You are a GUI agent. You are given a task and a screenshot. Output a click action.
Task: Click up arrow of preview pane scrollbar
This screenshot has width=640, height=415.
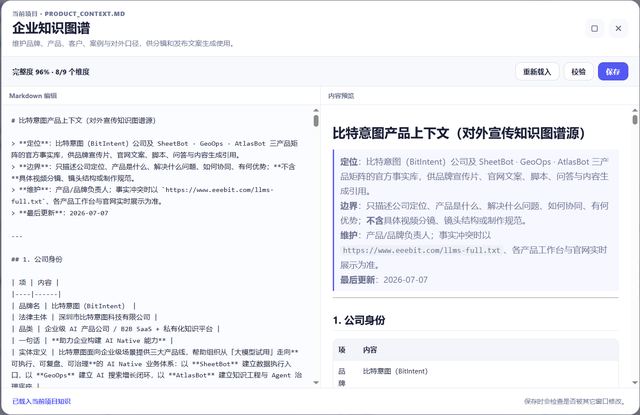(x=635, y=110)
